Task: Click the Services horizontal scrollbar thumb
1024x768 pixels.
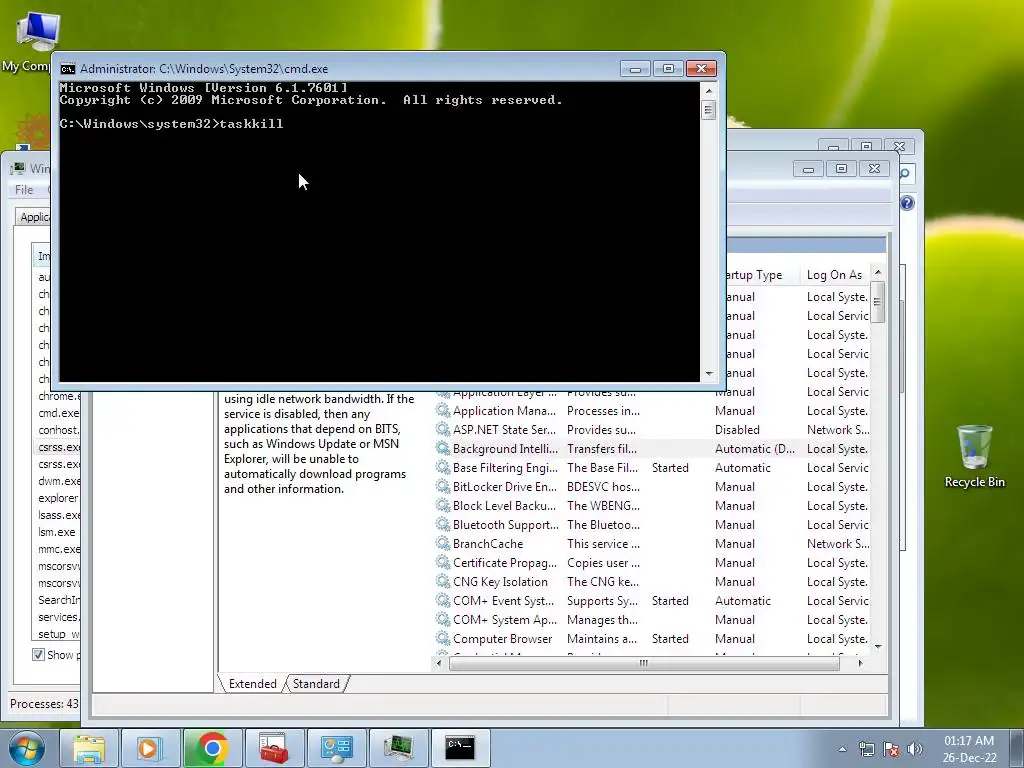Action: tap(644, 664)
